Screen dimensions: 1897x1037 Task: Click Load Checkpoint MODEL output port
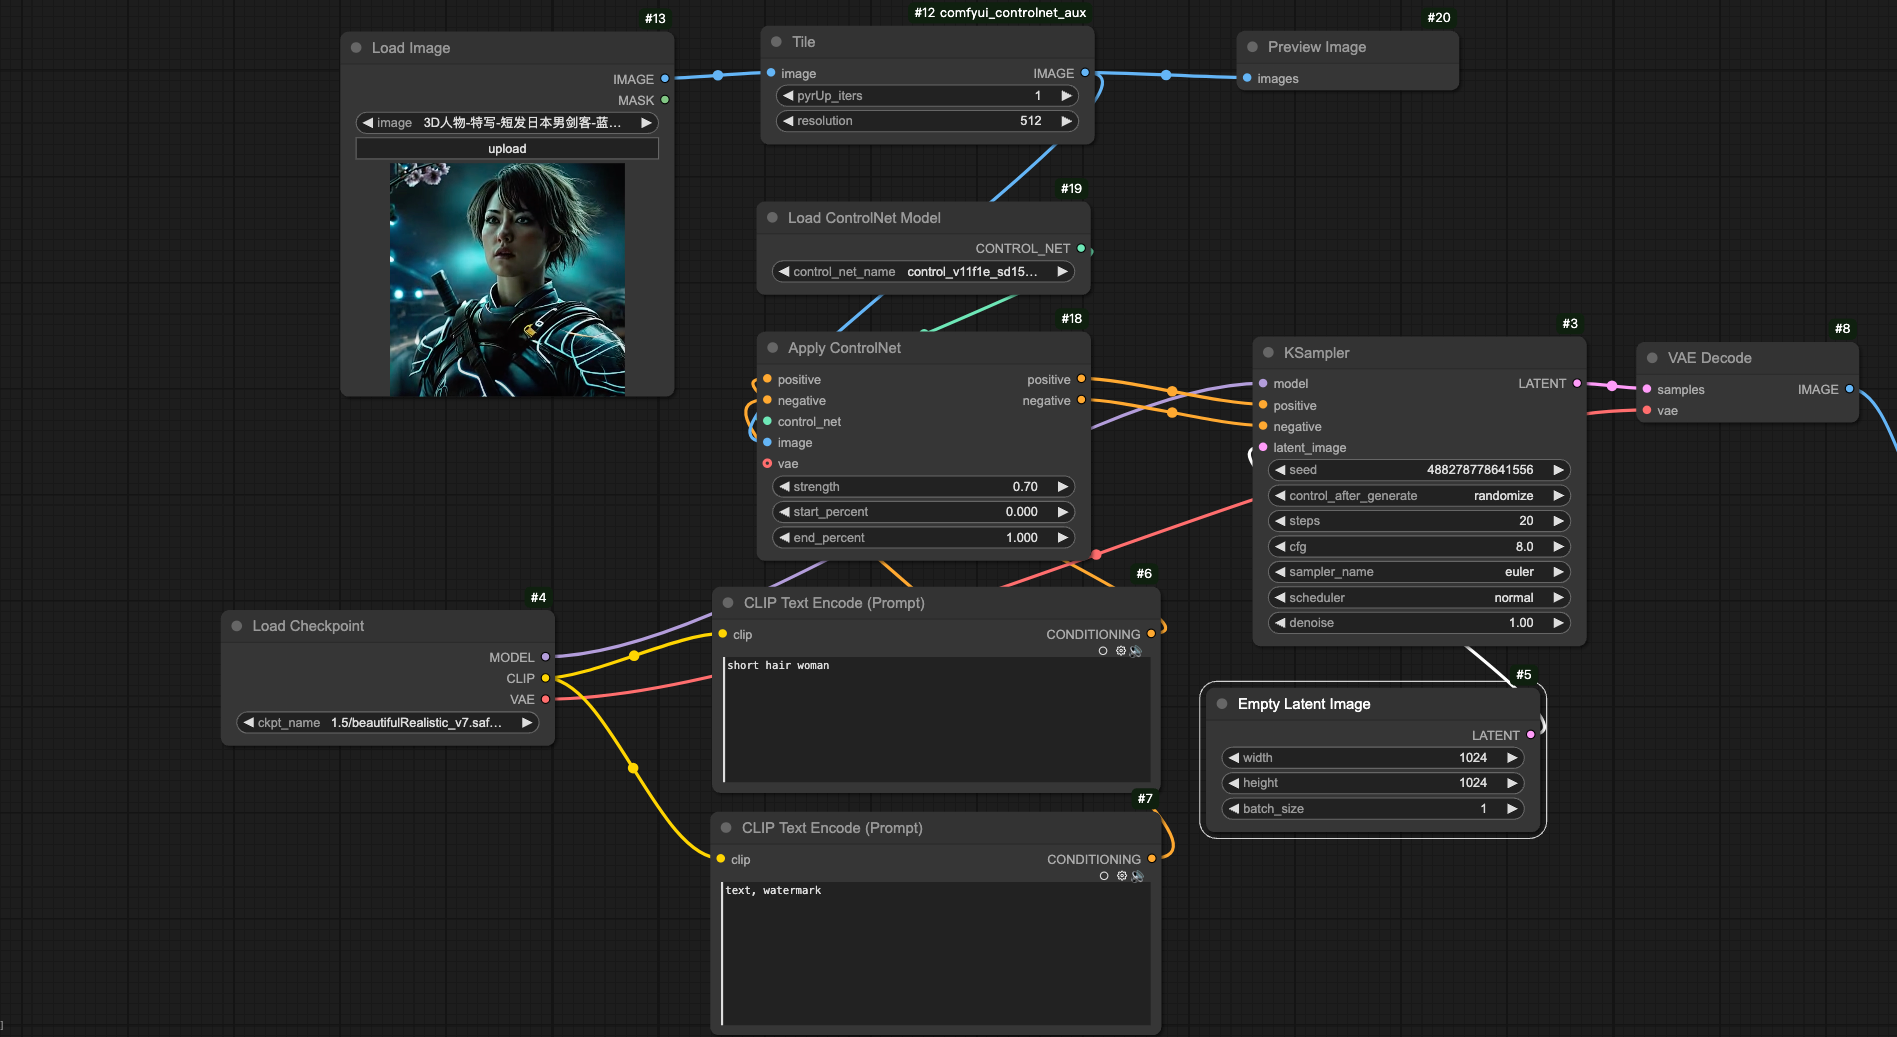click(x=545, y=657)
